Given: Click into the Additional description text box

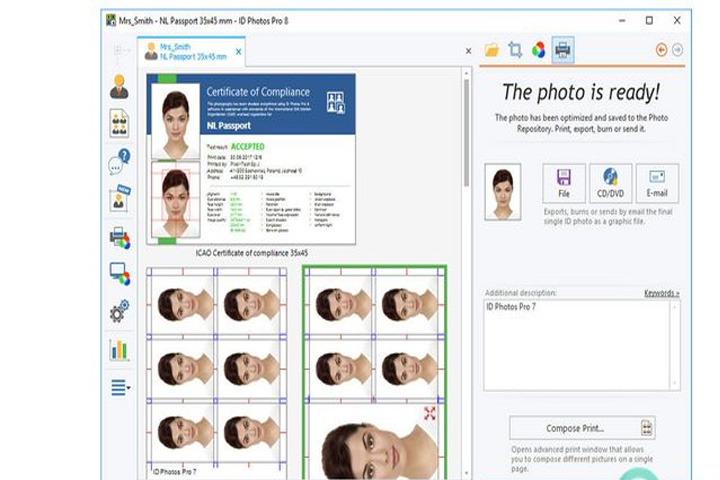Looking at the screenshot, I should pyautogui.click(x=582, y=345).
